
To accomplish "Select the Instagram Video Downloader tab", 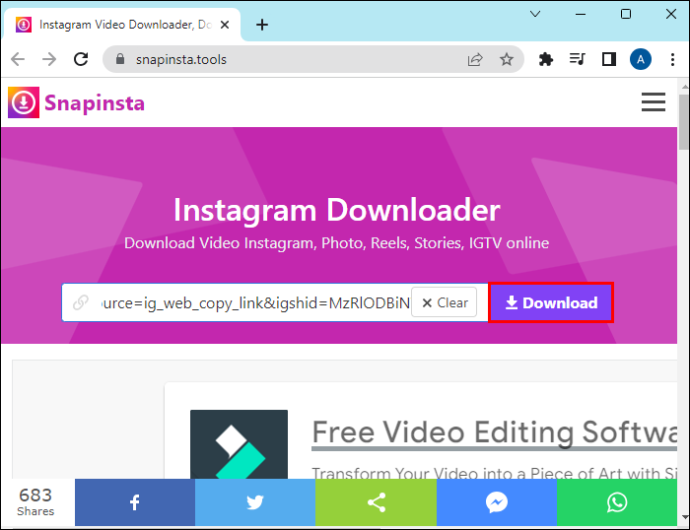I will pos(122,25).
